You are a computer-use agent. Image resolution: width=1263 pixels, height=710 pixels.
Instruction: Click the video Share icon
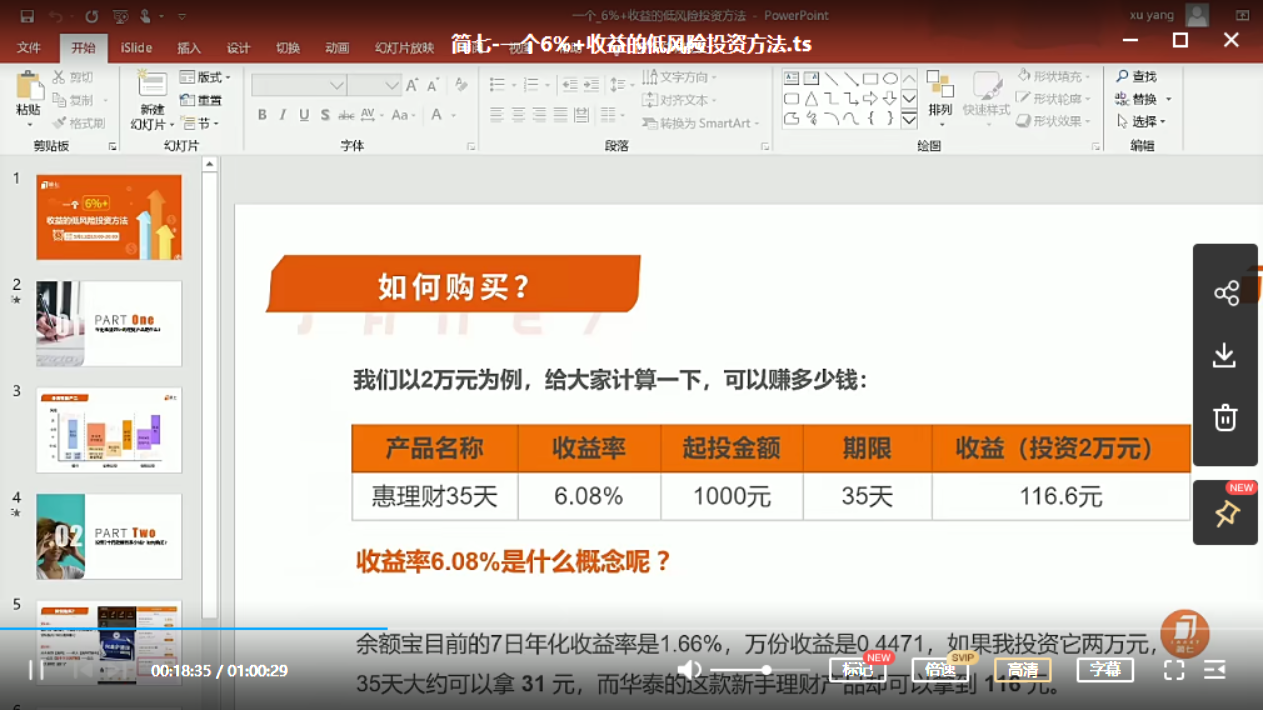pos(1226,293)
